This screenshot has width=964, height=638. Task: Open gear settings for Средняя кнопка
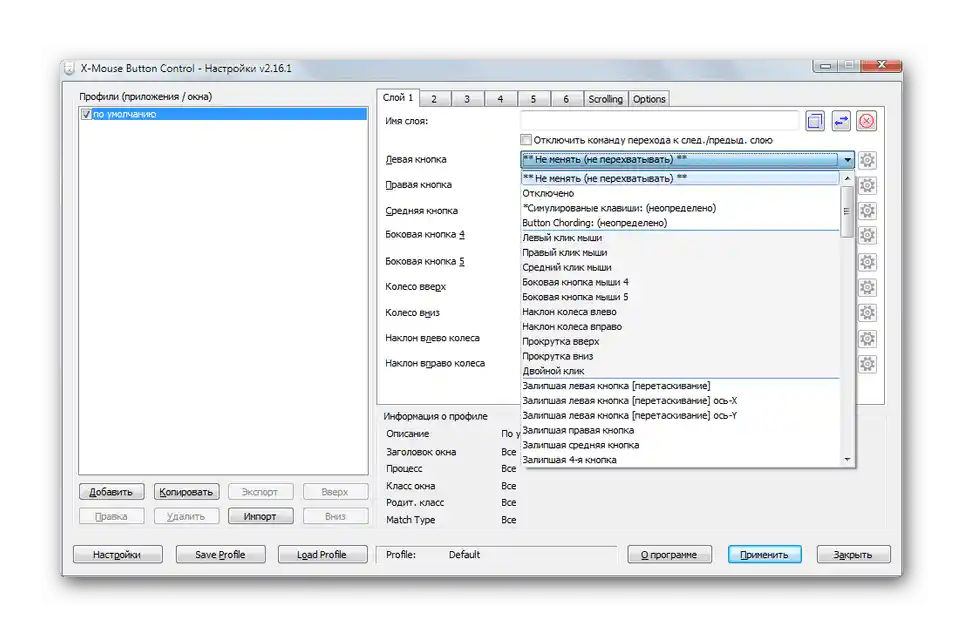pyautogui.click(x=867, y=211)
